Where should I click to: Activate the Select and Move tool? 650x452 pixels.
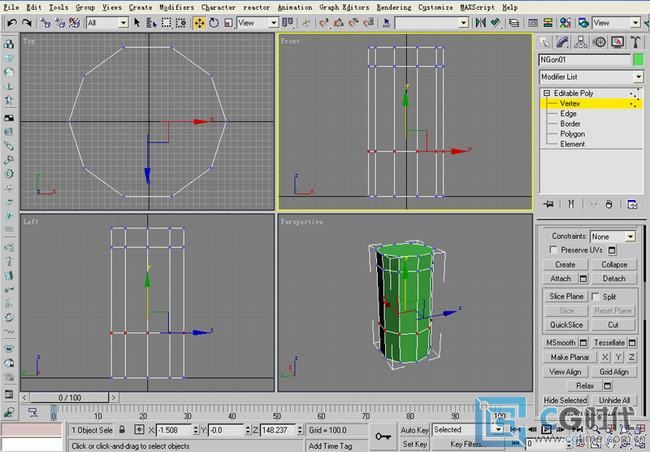(x=199, y=23)
